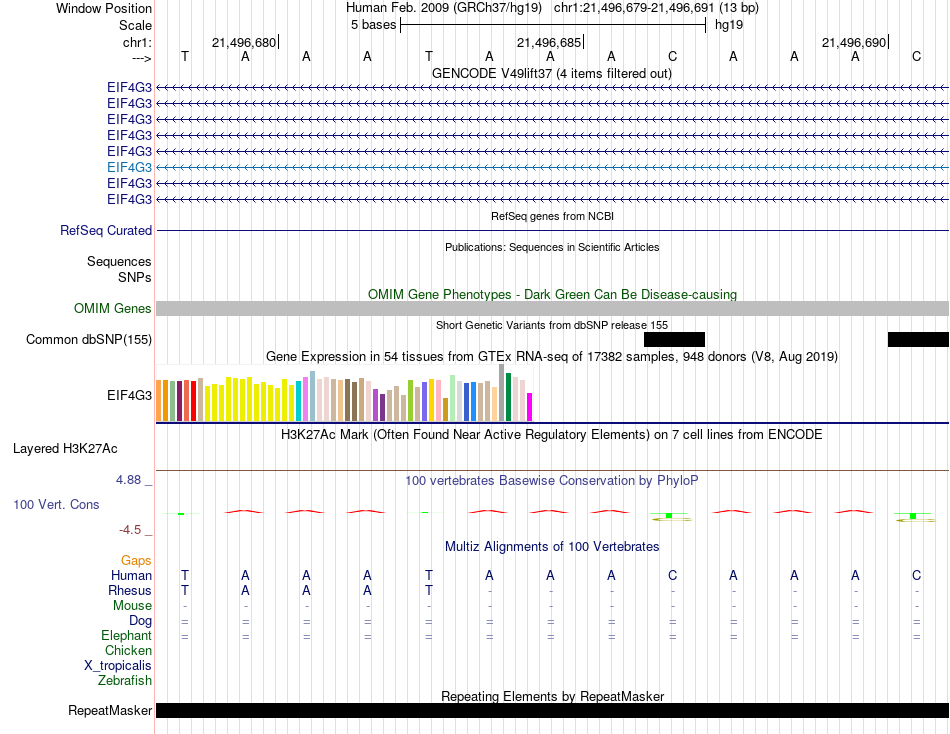Screen dimensions: 950x734
Task: Click the RefSeq Curated track label
Action: click(x=106, y=230)
